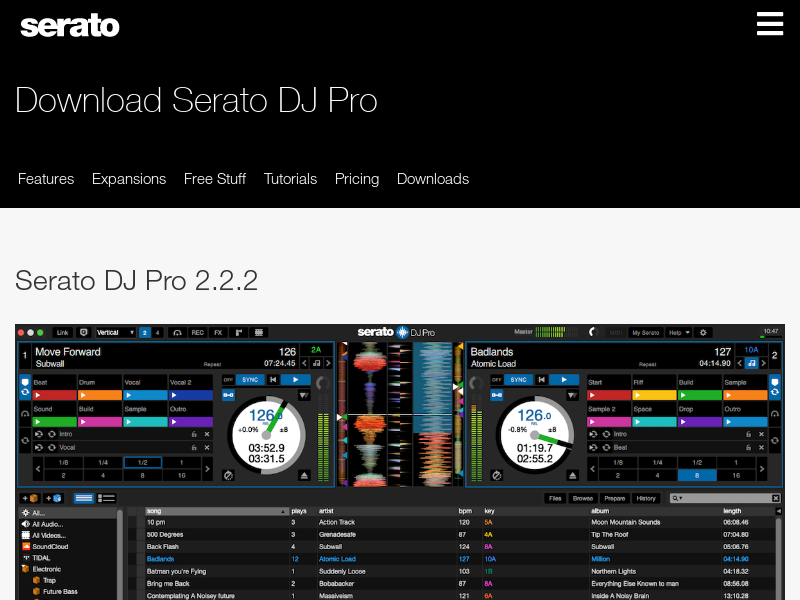
Task: Click the add crate icon
Action: [30, 498]
